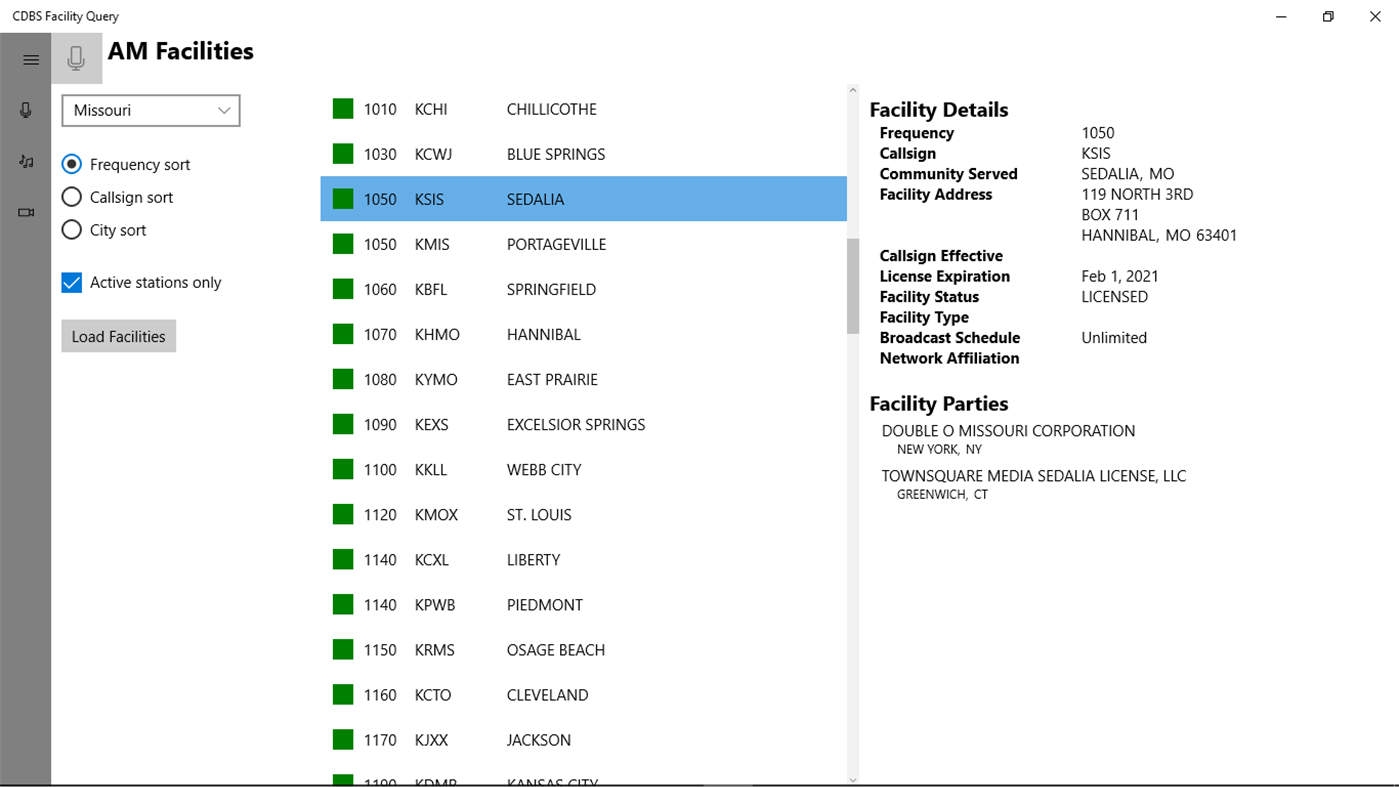Viewport: 1399px width, 787px height.
Task: Open the hamburger navigation menu
Action: click(28, 59)
